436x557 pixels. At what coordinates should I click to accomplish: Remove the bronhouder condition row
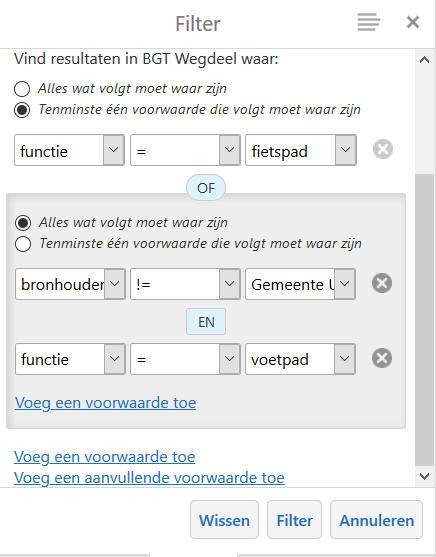tap(382, 283)
